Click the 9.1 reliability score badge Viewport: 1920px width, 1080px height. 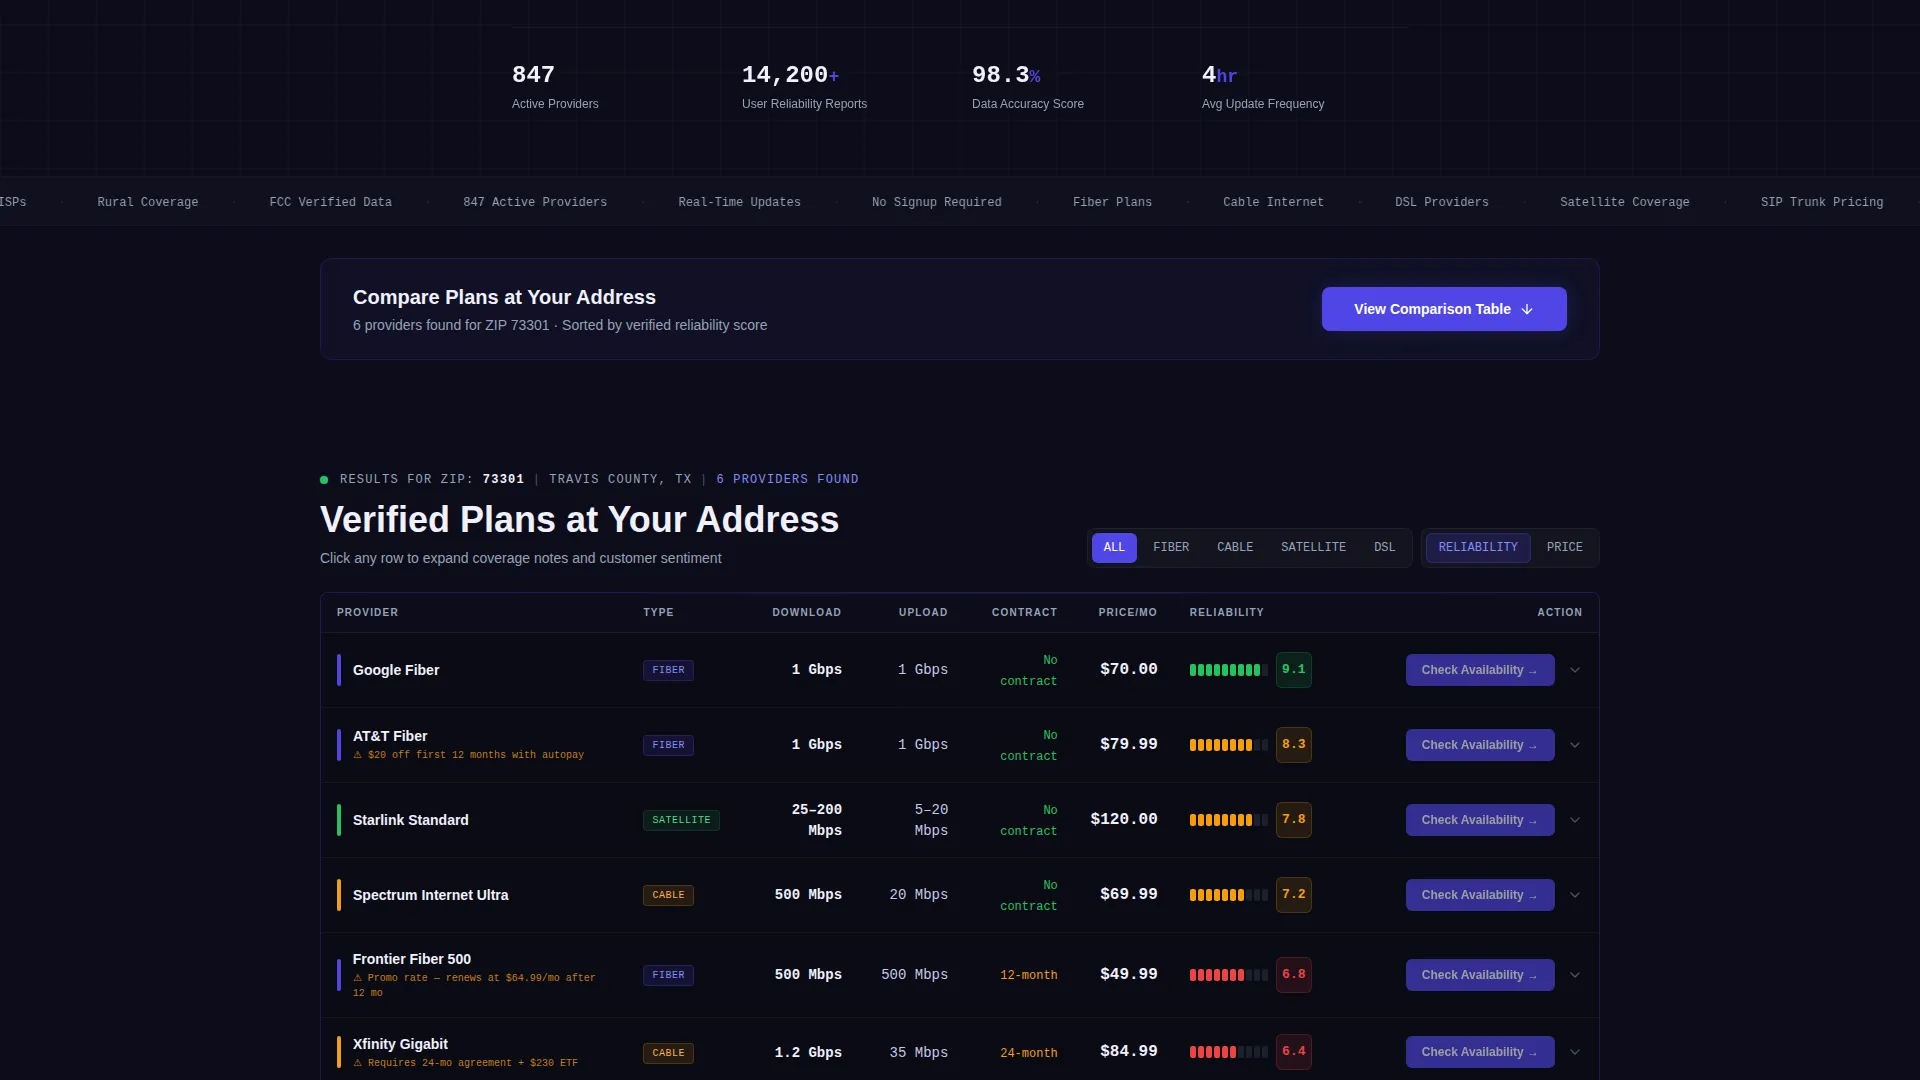(1294, 670)
